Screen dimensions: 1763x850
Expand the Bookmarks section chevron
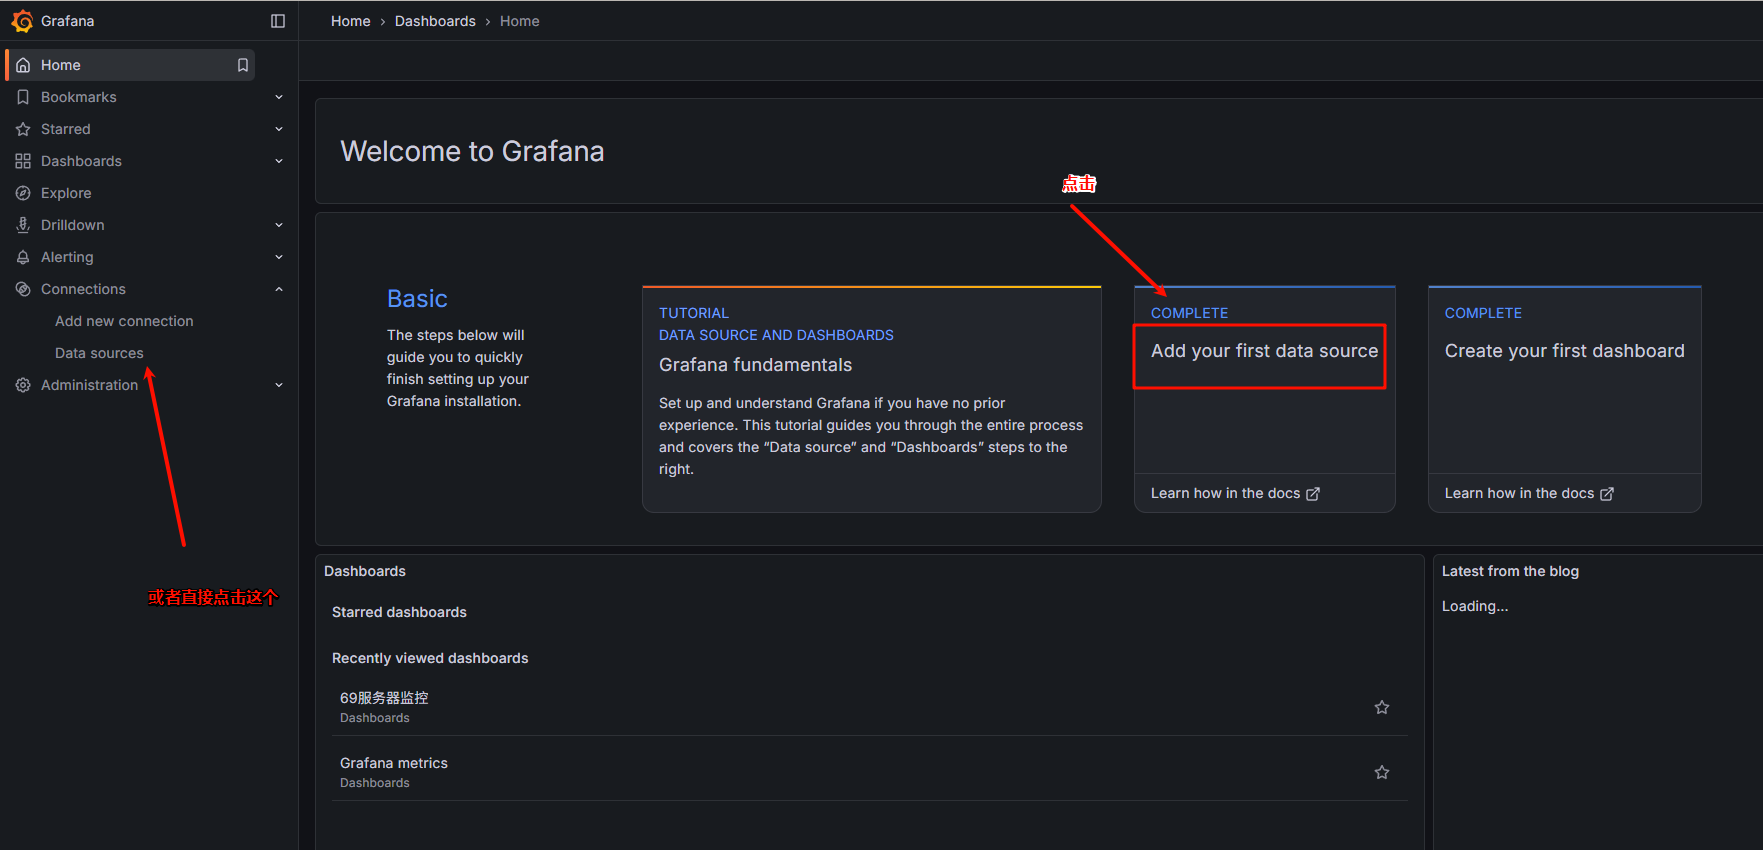[x=279, y=97]
